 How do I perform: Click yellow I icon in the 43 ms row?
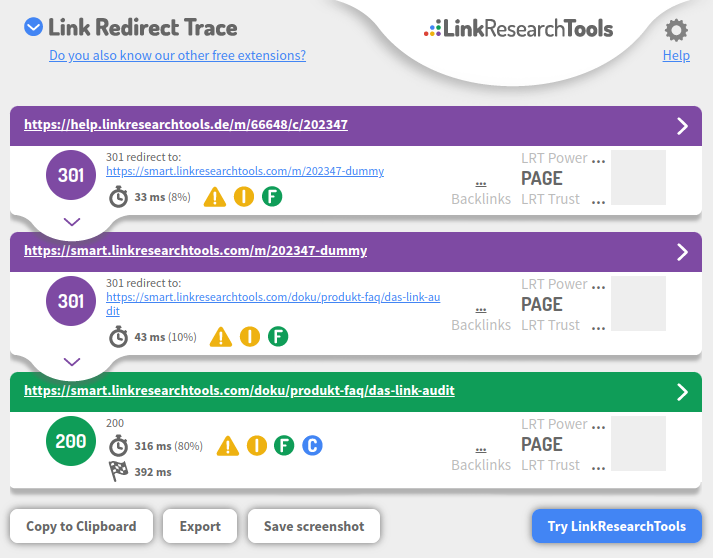point(250,337)
